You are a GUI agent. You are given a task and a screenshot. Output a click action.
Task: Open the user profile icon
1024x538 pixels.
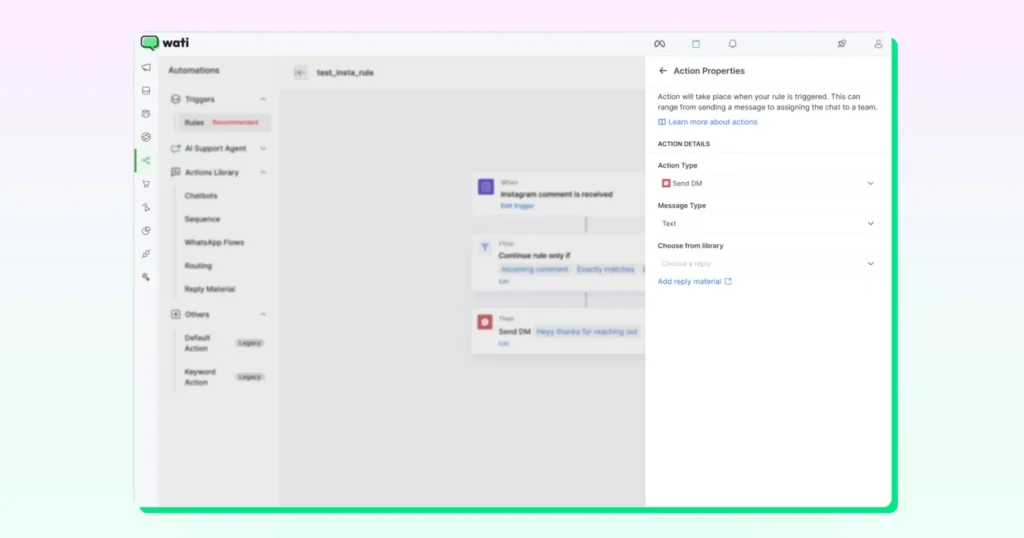pyautogui.click(x=878, y=44)
